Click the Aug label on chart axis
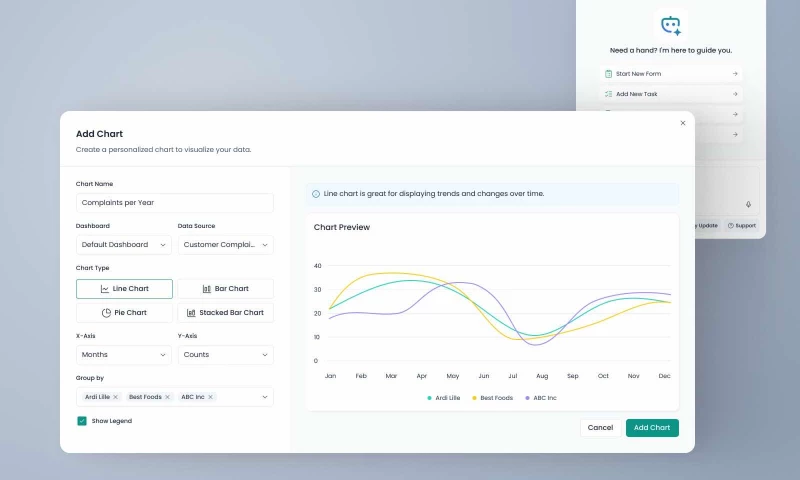800x480 pixels. tap(542, 376)
